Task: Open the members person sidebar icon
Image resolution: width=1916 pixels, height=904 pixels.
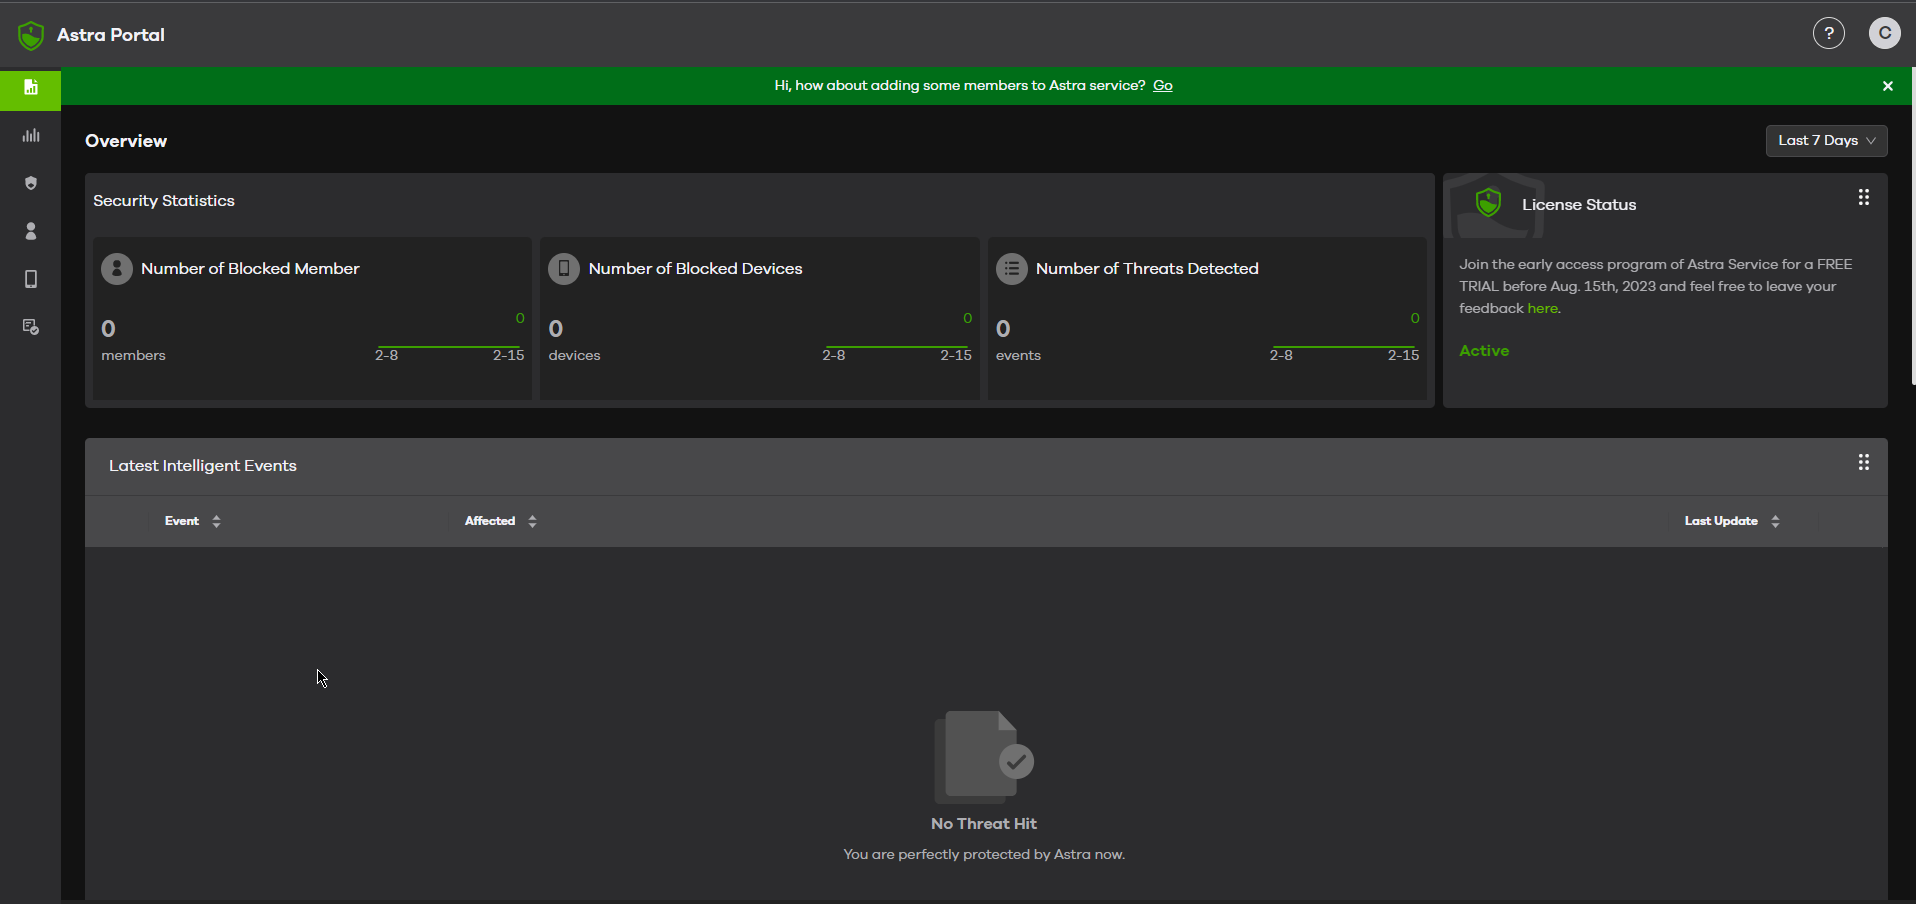Action: pos(31,231)
